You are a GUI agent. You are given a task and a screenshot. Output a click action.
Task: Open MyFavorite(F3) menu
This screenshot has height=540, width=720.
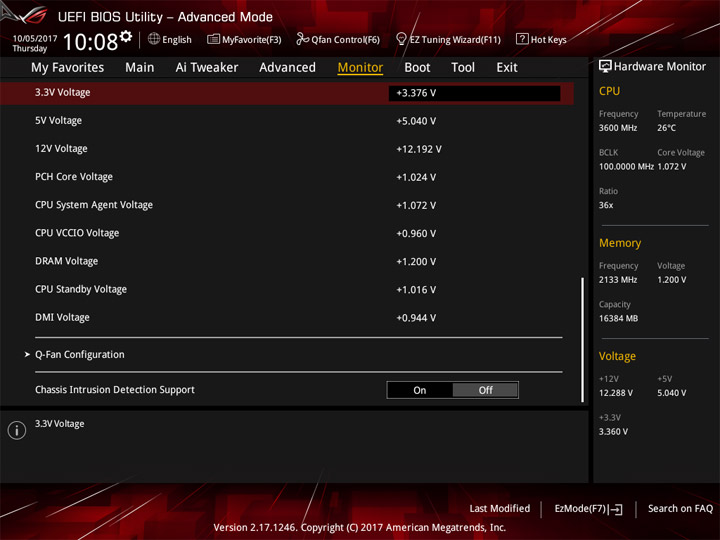click(x=252, y=39)
